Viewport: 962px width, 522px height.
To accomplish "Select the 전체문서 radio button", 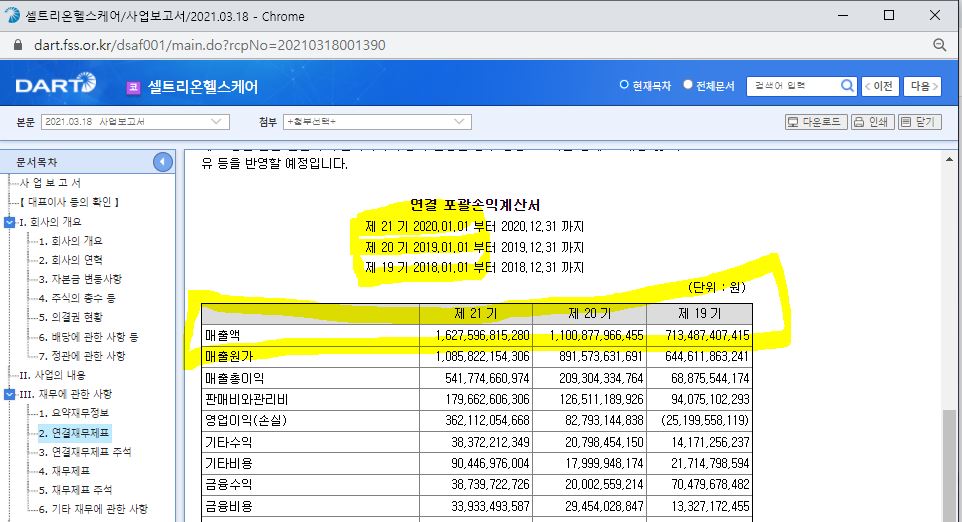I will coord(688,85).
